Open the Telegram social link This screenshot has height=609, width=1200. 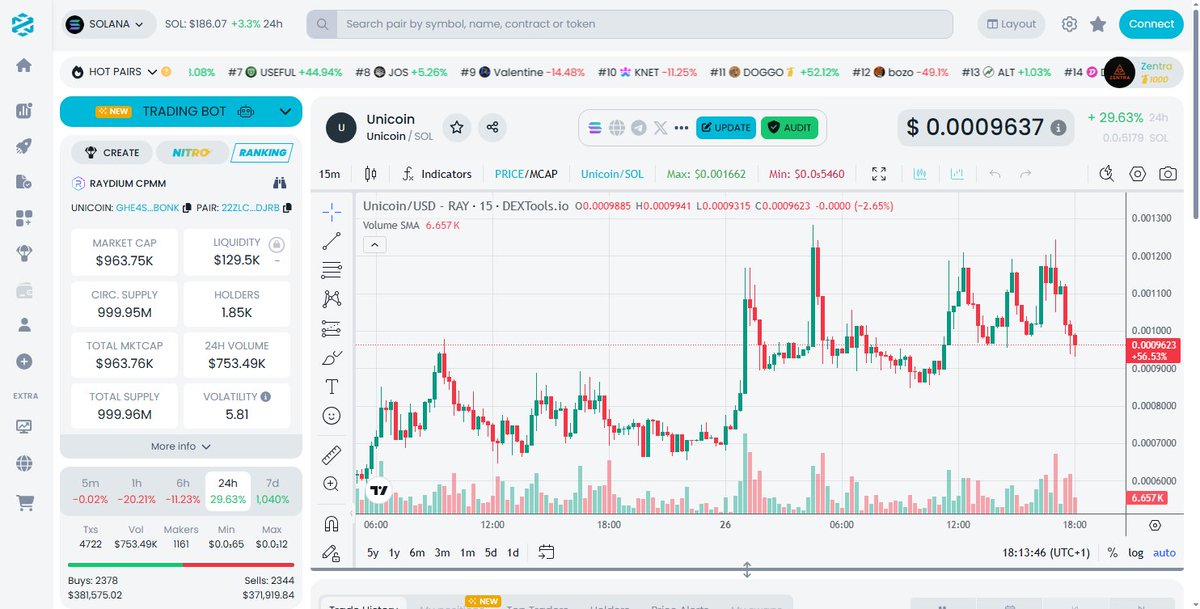click(639, 127)
